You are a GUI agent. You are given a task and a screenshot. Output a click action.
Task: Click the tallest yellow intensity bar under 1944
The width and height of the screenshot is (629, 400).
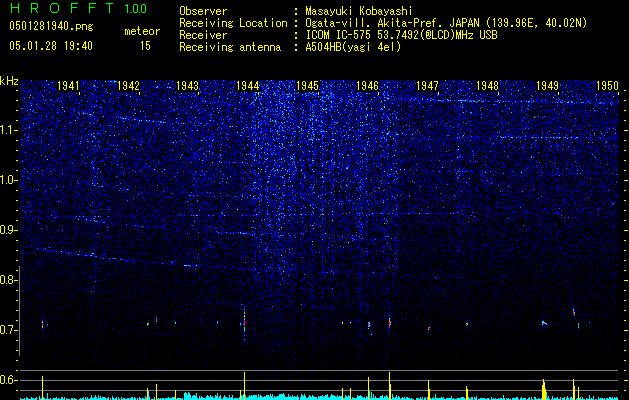click(x=244, y=386)
